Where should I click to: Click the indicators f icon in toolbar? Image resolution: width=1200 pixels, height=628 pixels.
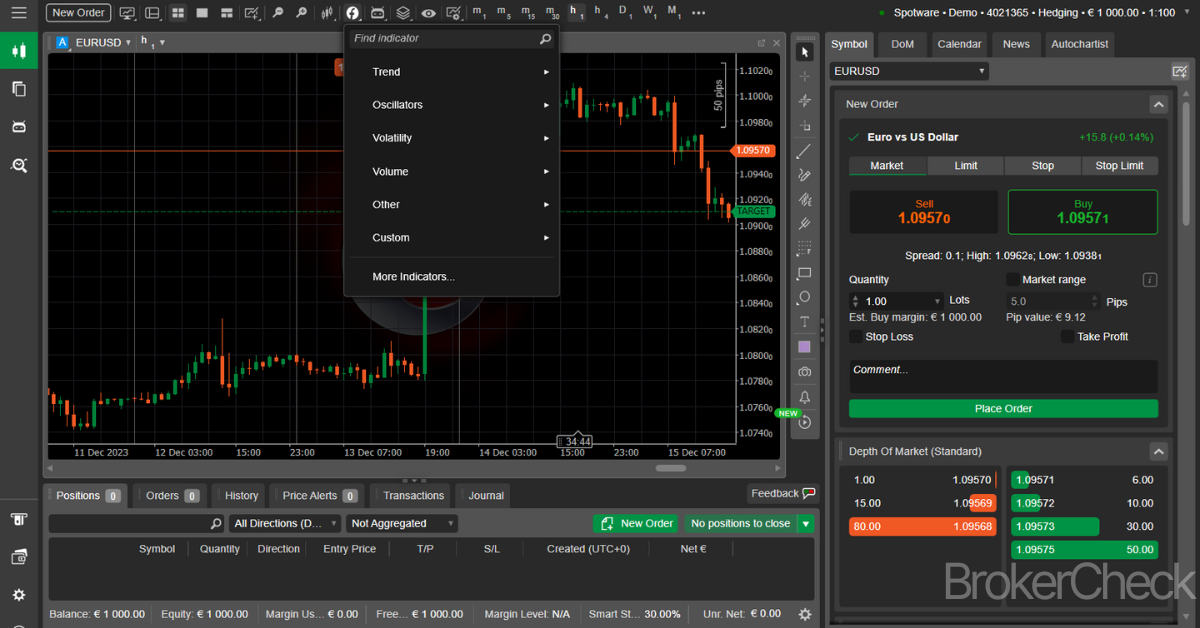(x=353, y=13)
